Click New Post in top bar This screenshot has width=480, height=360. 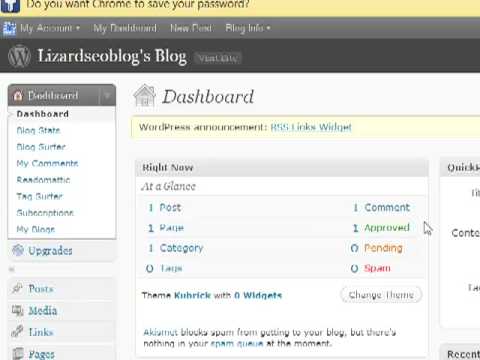[x=191, y=28]
